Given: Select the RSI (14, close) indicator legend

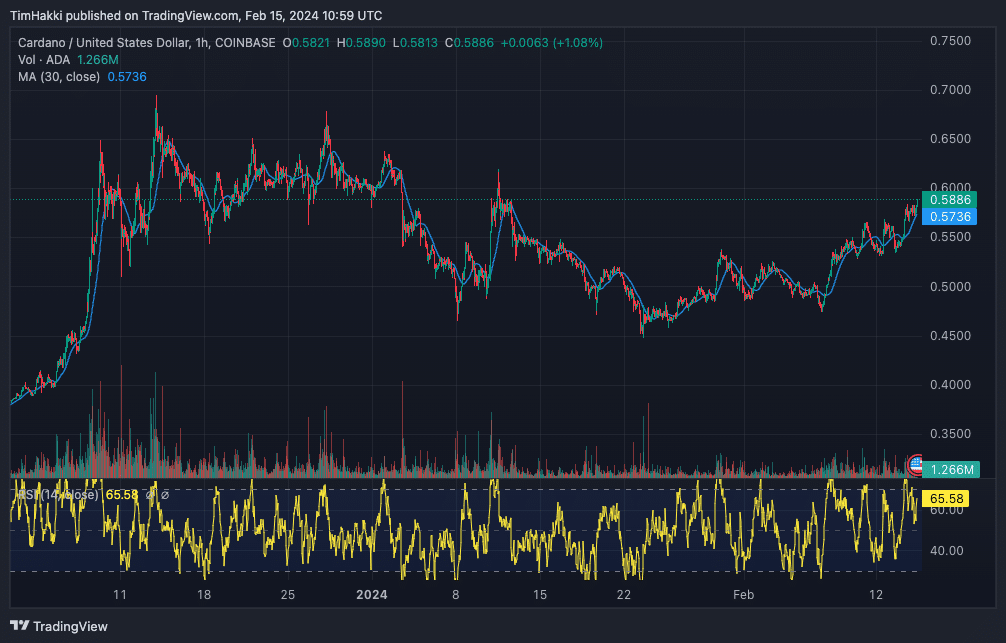Looking at the screenshot, I should click(x=55, y=494).
